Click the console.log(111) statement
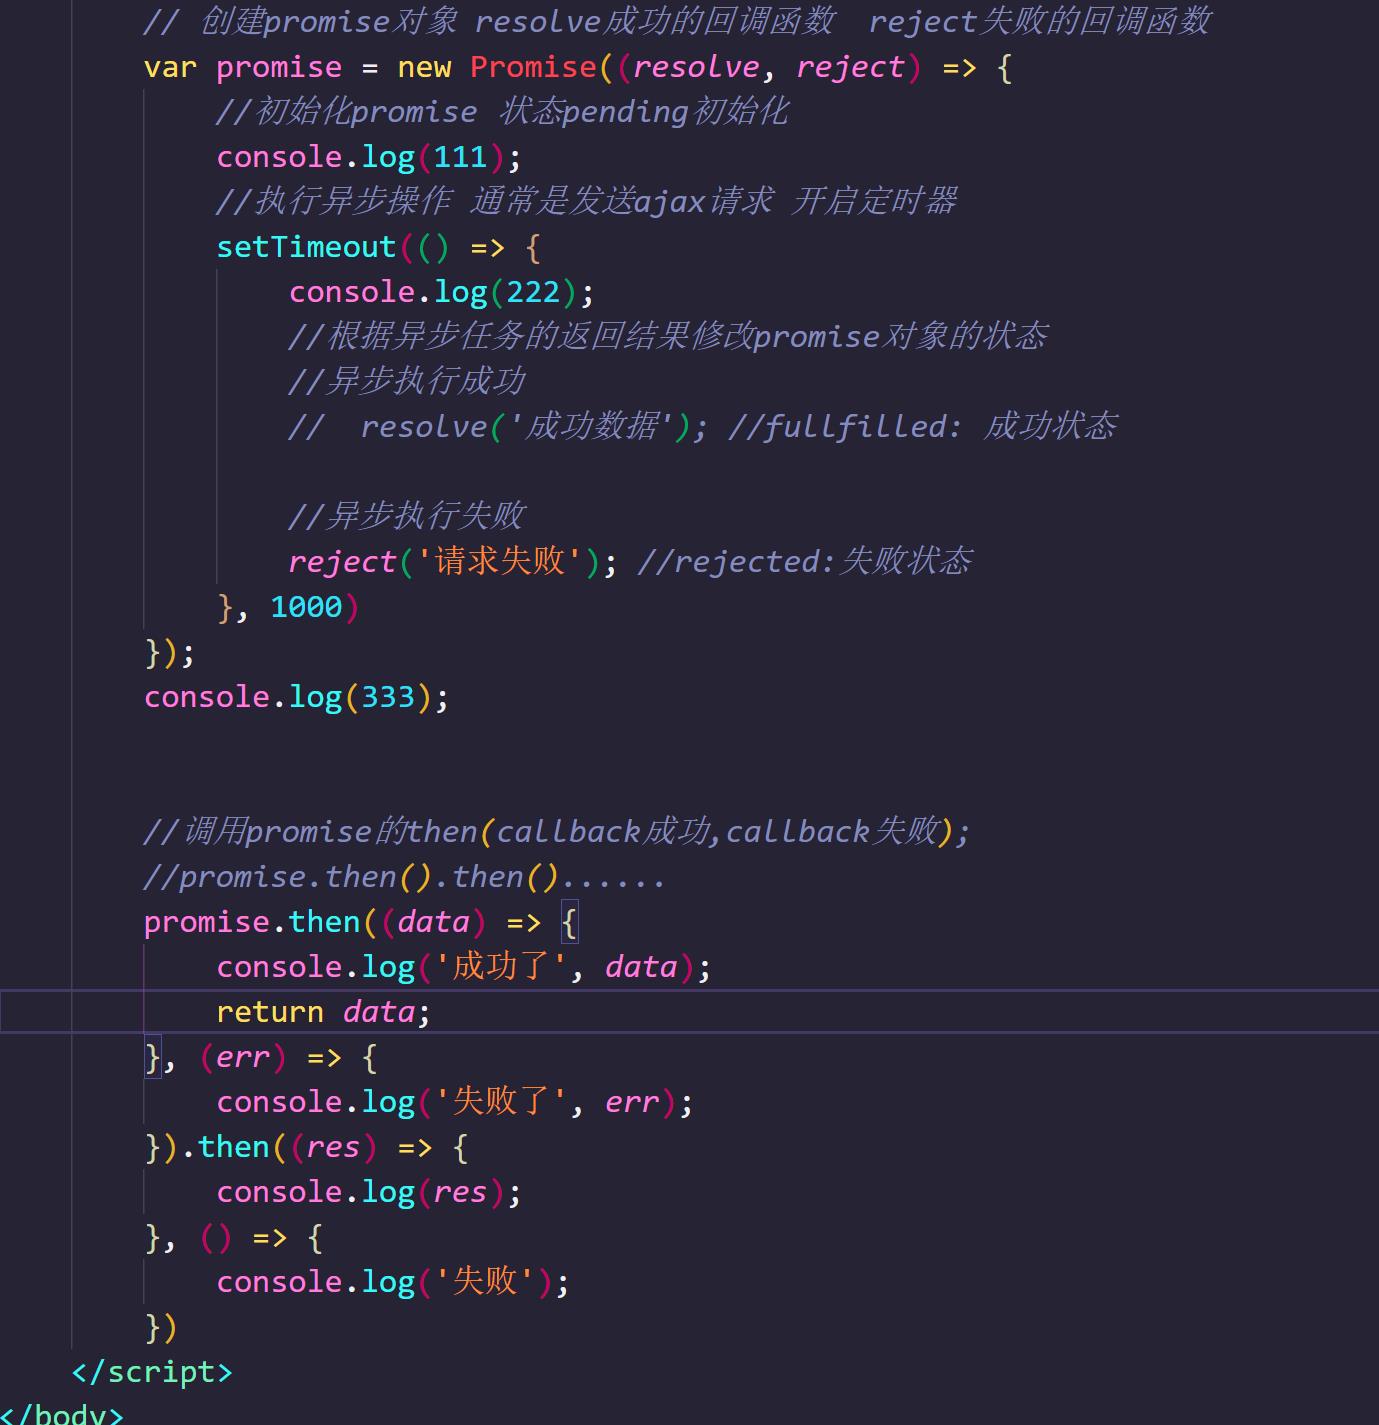The image size is (1379, 1425). click(x=369, y=157)
